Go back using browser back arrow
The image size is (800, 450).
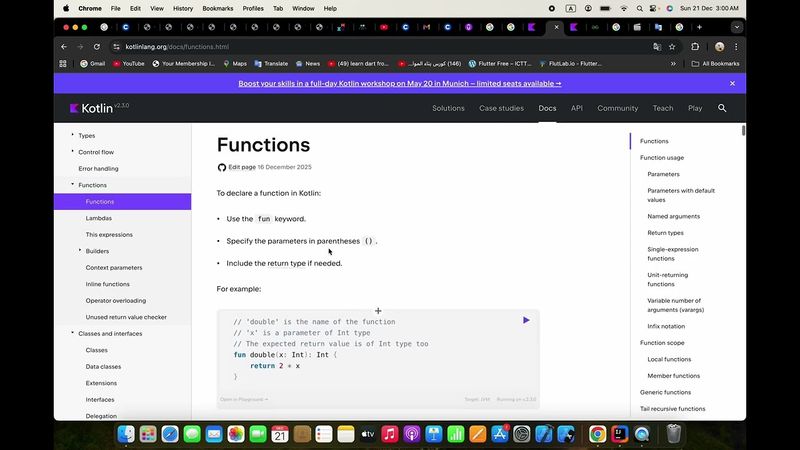64,46
